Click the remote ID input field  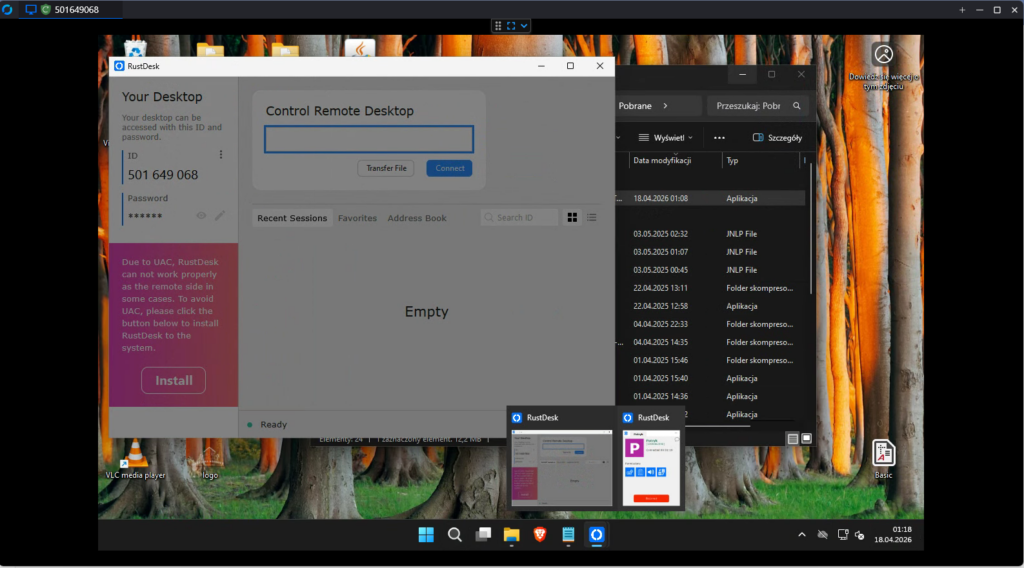point(368,139)
